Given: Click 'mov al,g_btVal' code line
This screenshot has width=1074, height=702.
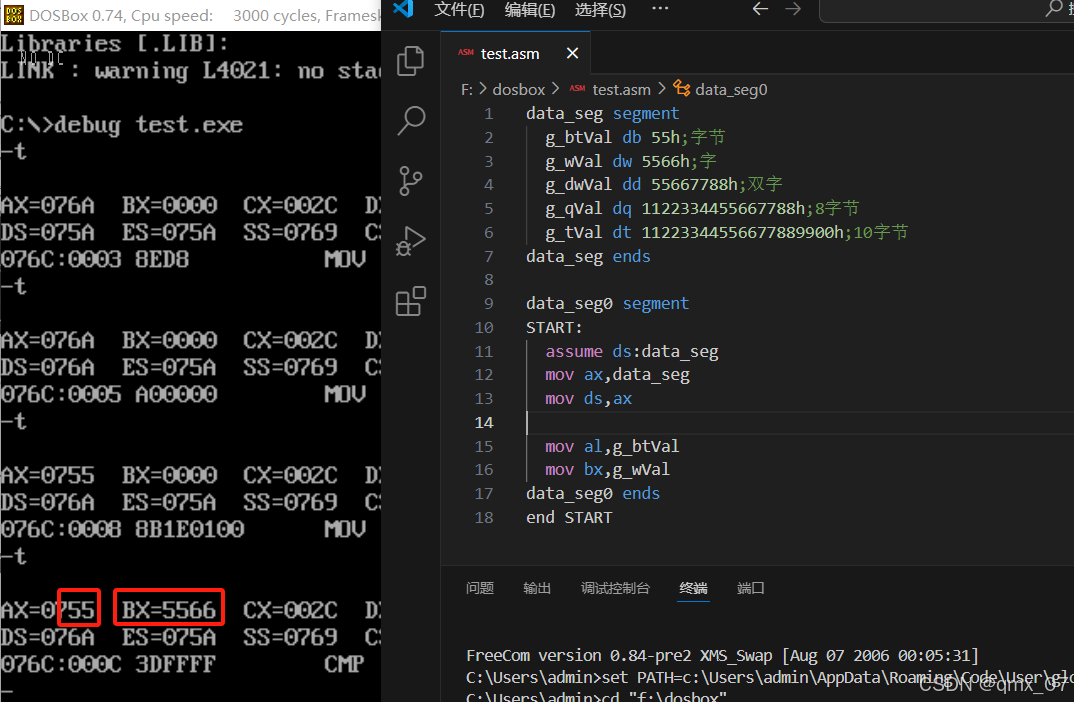Looking at the screenshot, I should [x=612, y=447].
